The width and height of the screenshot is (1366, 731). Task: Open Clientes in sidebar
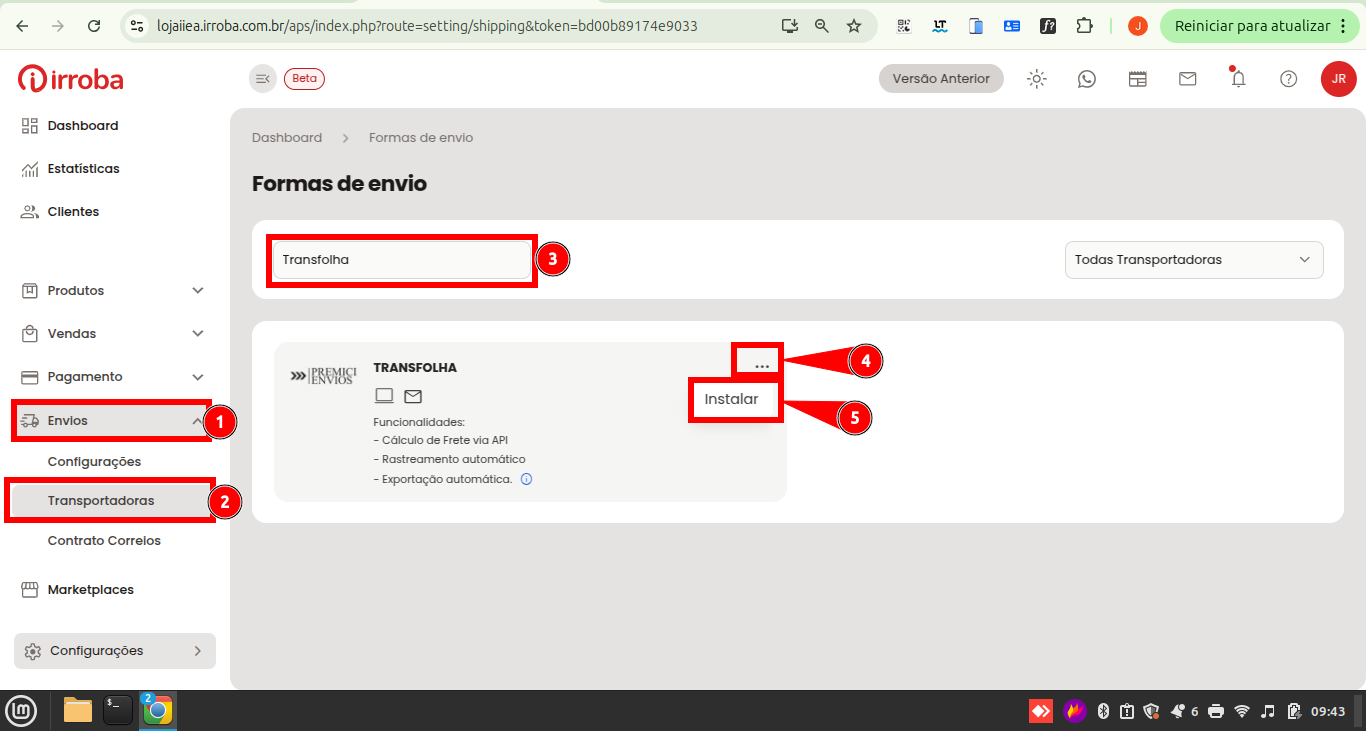[73, 212]
